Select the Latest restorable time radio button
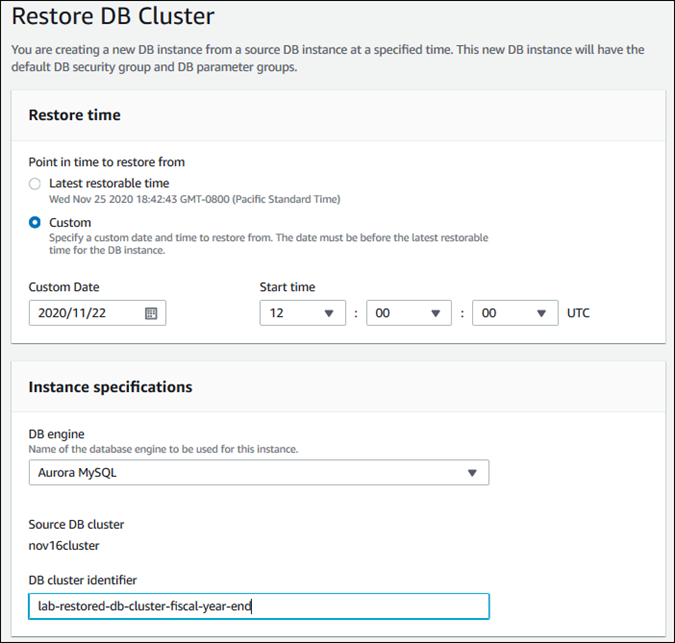The height and width of the screenshot is (643, 675). point(35,184)
